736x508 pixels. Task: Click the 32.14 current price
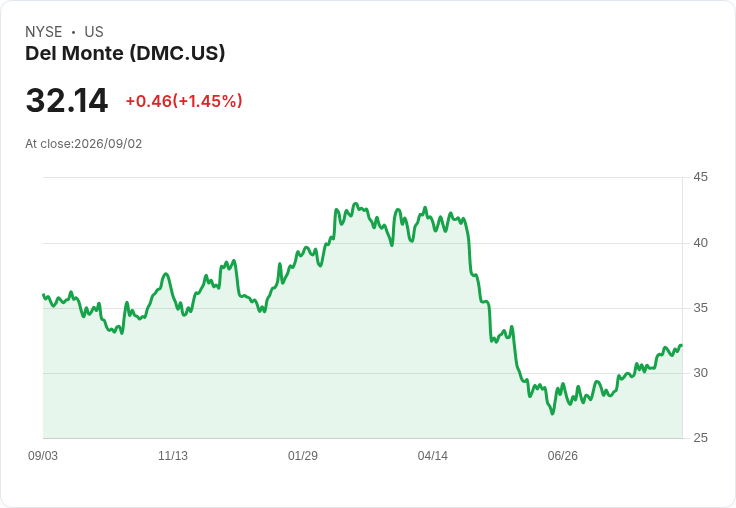[x=67, y=100]
